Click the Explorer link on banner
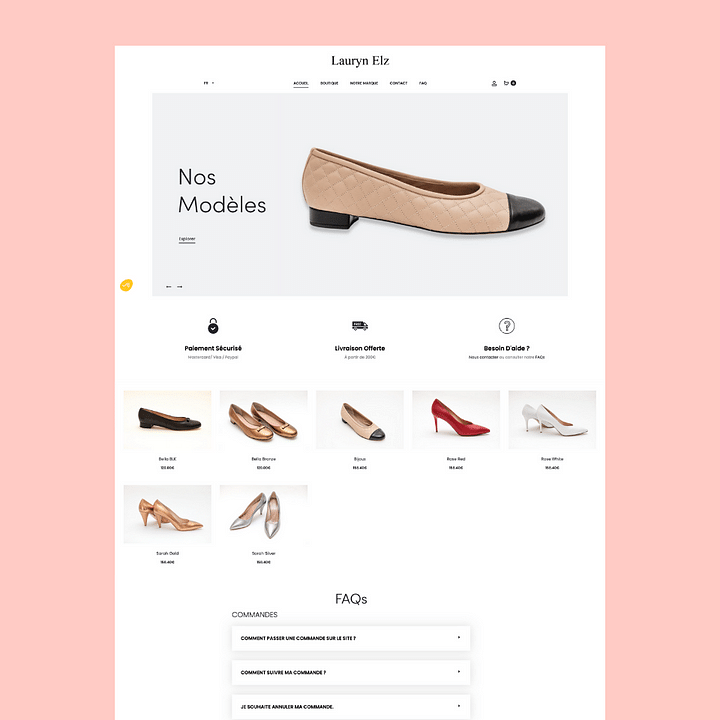Image resolution: width=720 pixels, height=720 pixels. coord(187,239)
